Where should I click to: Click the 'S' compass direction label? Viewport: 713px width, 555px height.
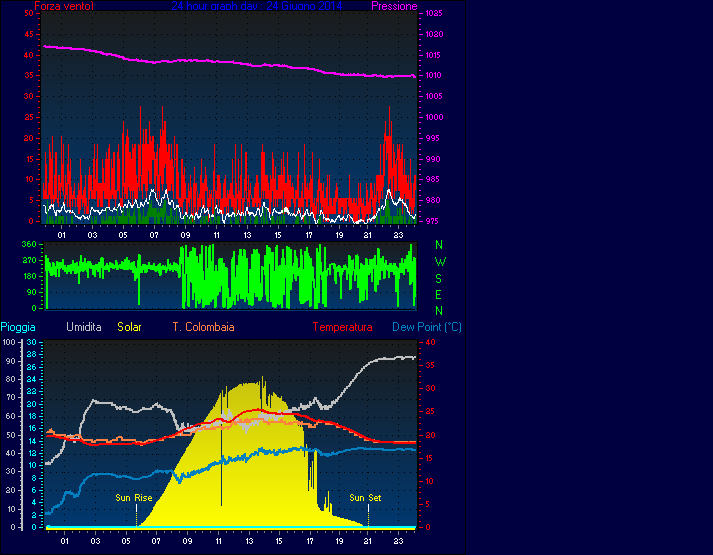pyautogui.click(x=438, y=279)
